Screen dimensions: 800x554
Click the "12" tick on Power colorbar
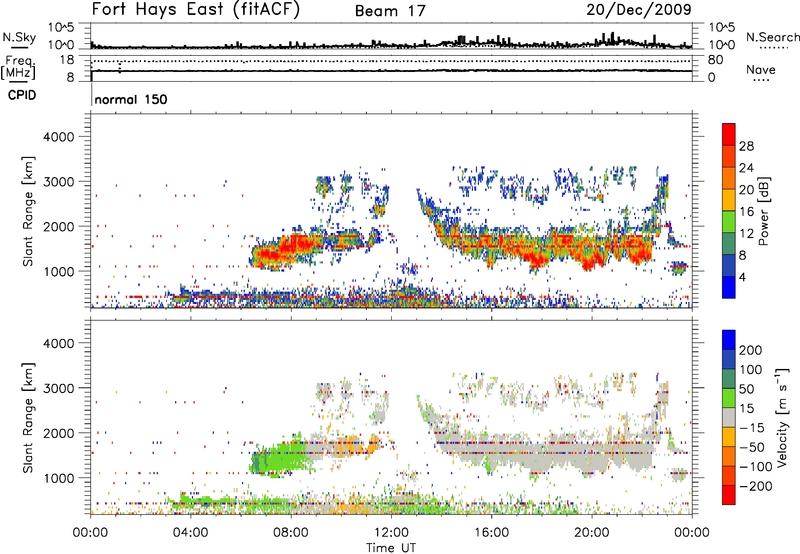pos(746,233)
